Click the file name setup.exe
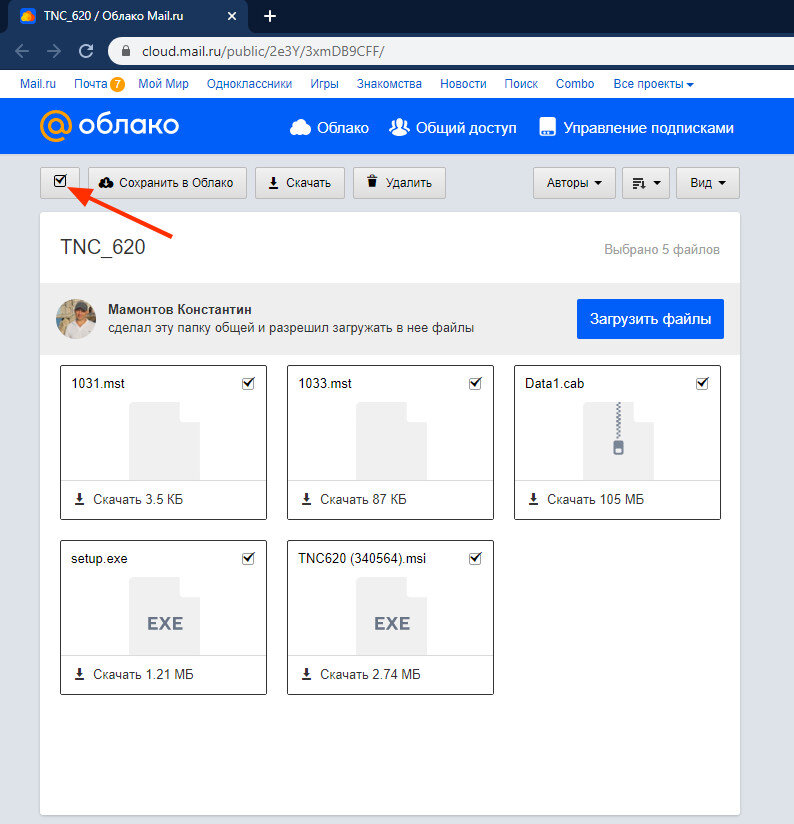Image resolution: width=794 pixels, height=824 pixels. pyautogui.click(x=99, y=559)
